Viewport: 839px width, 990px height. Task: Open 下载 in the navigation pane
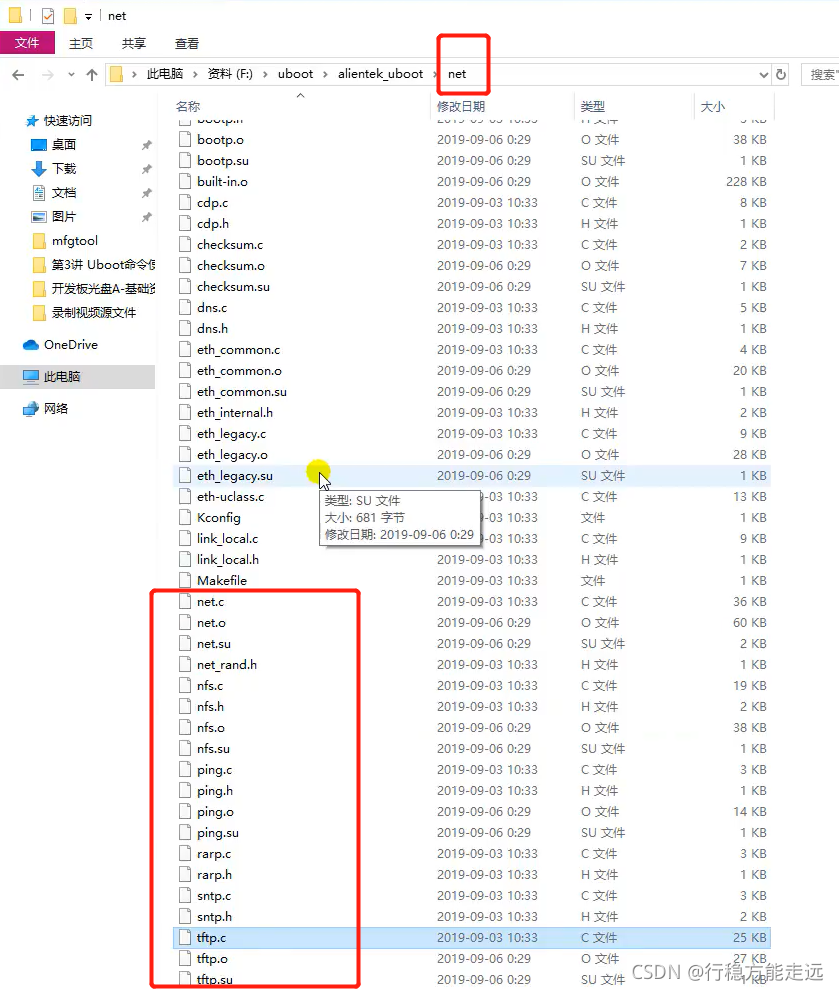(64, 169)
